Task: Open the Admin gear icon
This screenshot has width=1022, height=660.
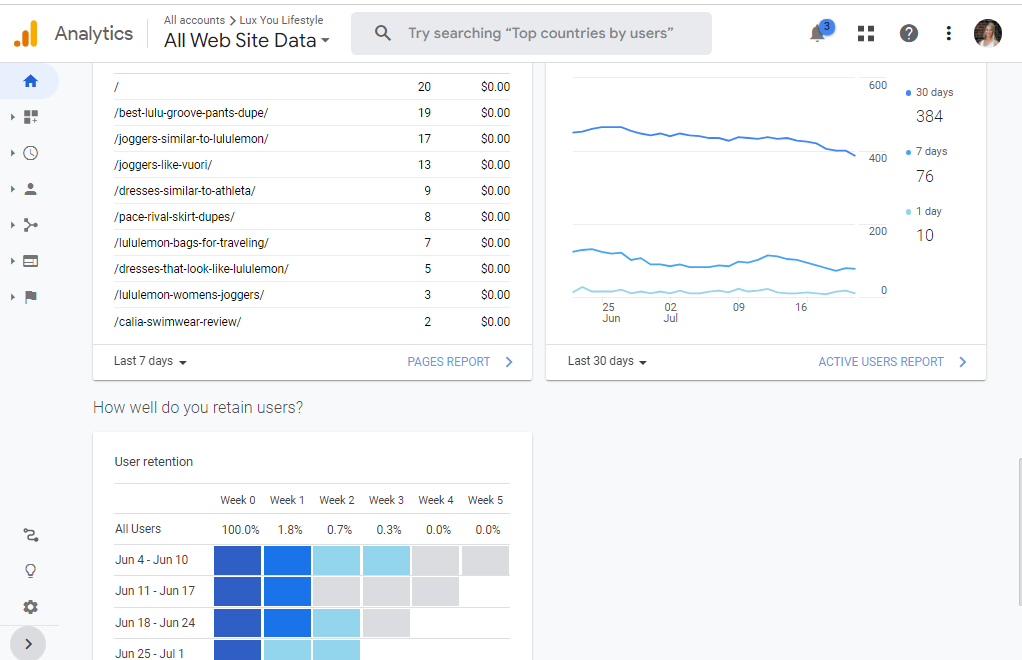Action: [31, 607]
